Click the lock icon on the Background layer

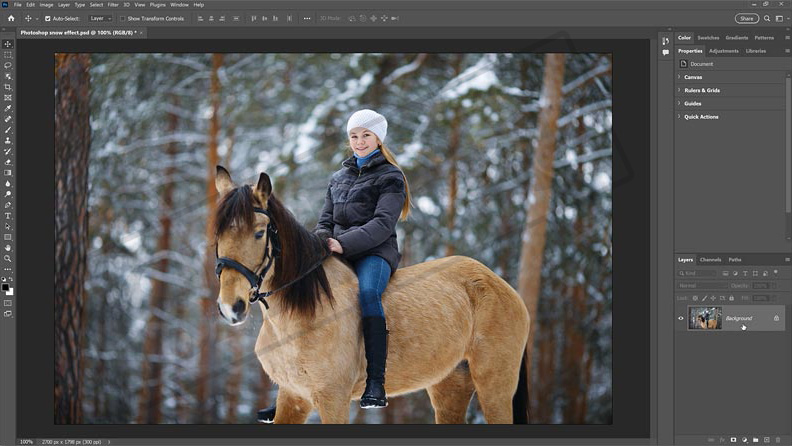[x=776, y=318]
